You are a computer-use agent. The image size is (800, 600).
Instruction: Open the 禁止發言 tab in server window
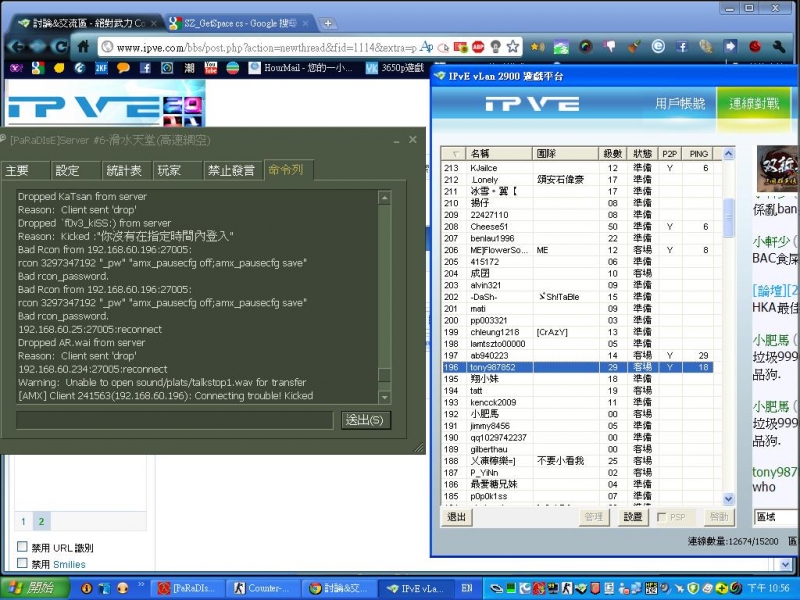coord(233,170)
